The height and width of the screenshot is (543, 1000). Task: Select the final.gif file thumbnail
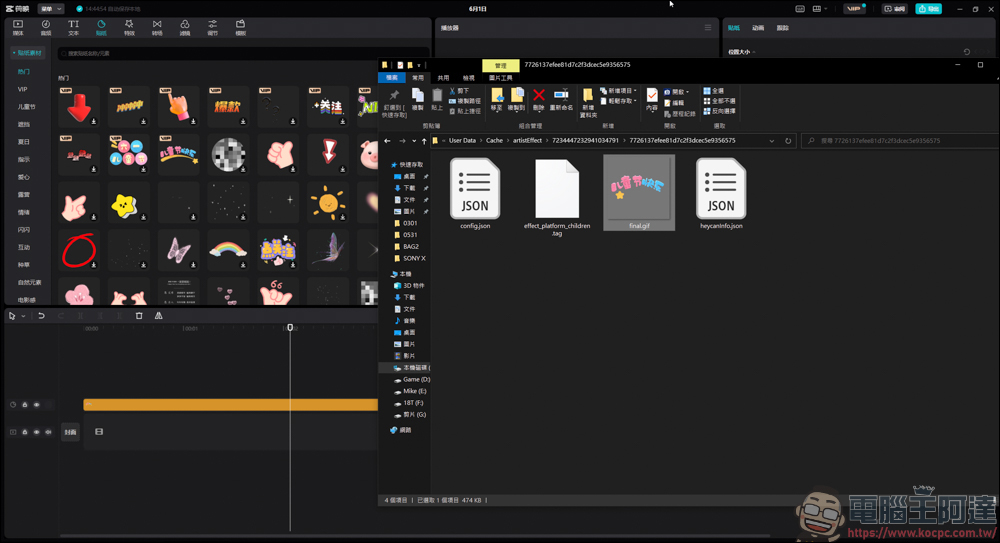pos(639,190)
